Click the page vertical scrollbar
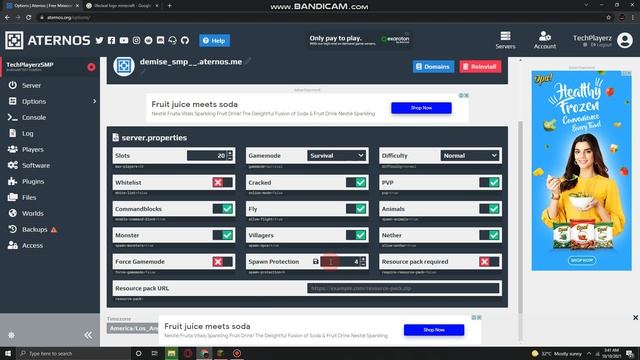This screenshot has width=640, height=360. pos(520,217)
